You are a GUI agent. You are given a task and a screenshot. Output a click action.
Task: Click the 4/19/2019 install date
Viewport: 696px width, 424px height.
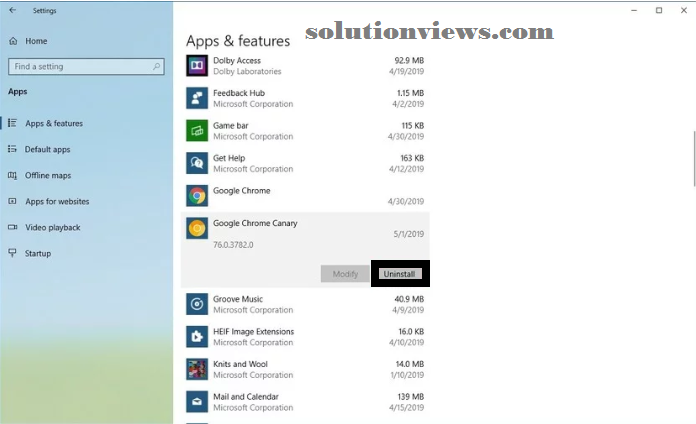click(x=406, y=71)
